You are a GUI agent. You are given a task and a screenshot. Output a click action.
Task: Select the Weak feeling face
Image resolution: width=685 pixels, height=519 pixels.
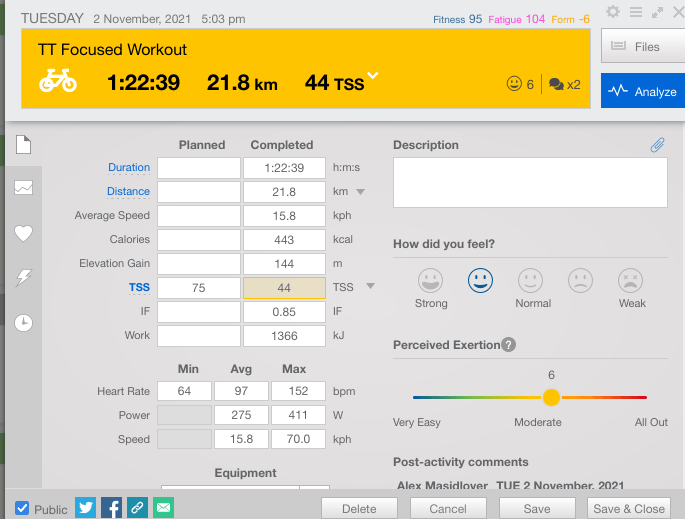630,280
